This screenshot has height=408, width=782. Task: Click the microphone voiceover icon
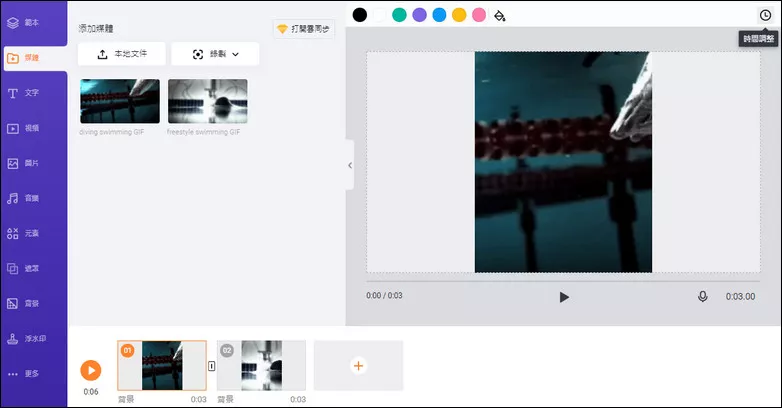click(702, 297)
